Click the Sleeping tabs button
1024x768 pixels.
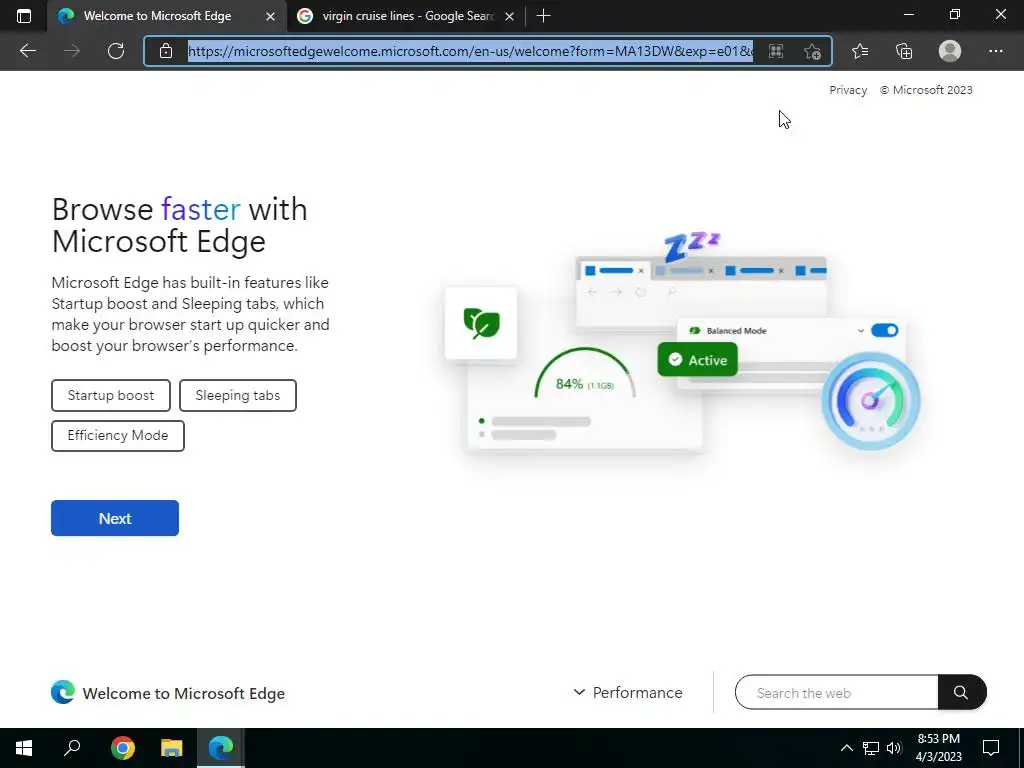coord(238,396)
